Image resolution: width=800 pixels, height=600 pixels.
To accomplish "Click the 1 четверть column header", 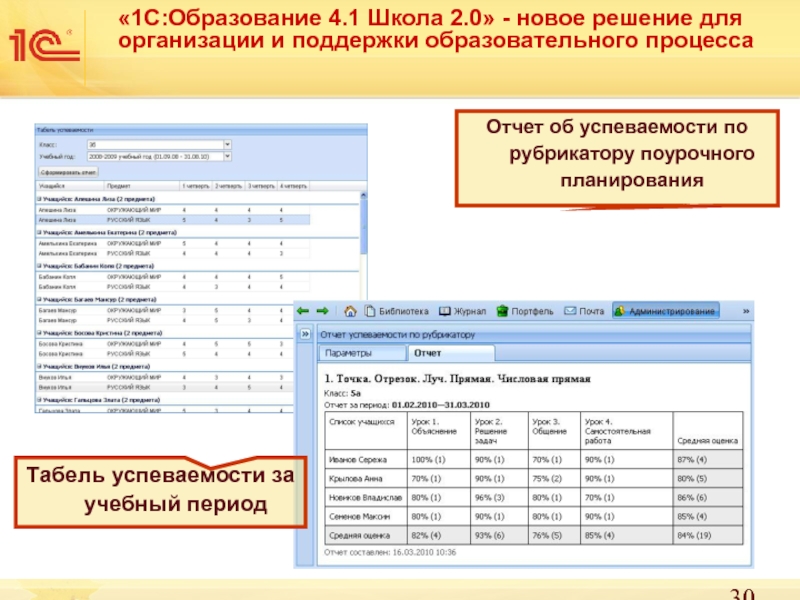I will tap(196, 186).
